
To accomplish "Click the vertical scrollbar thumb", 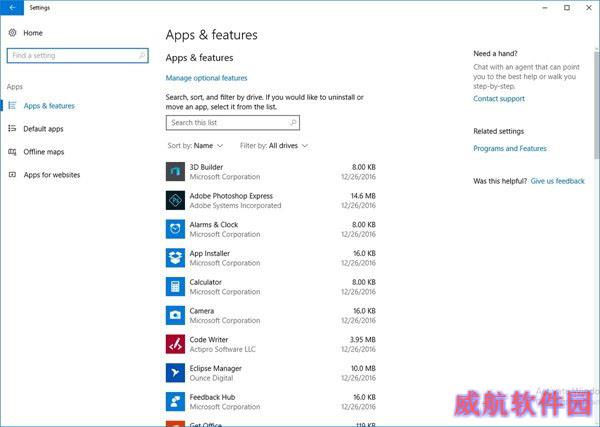I will pos(597,104).
